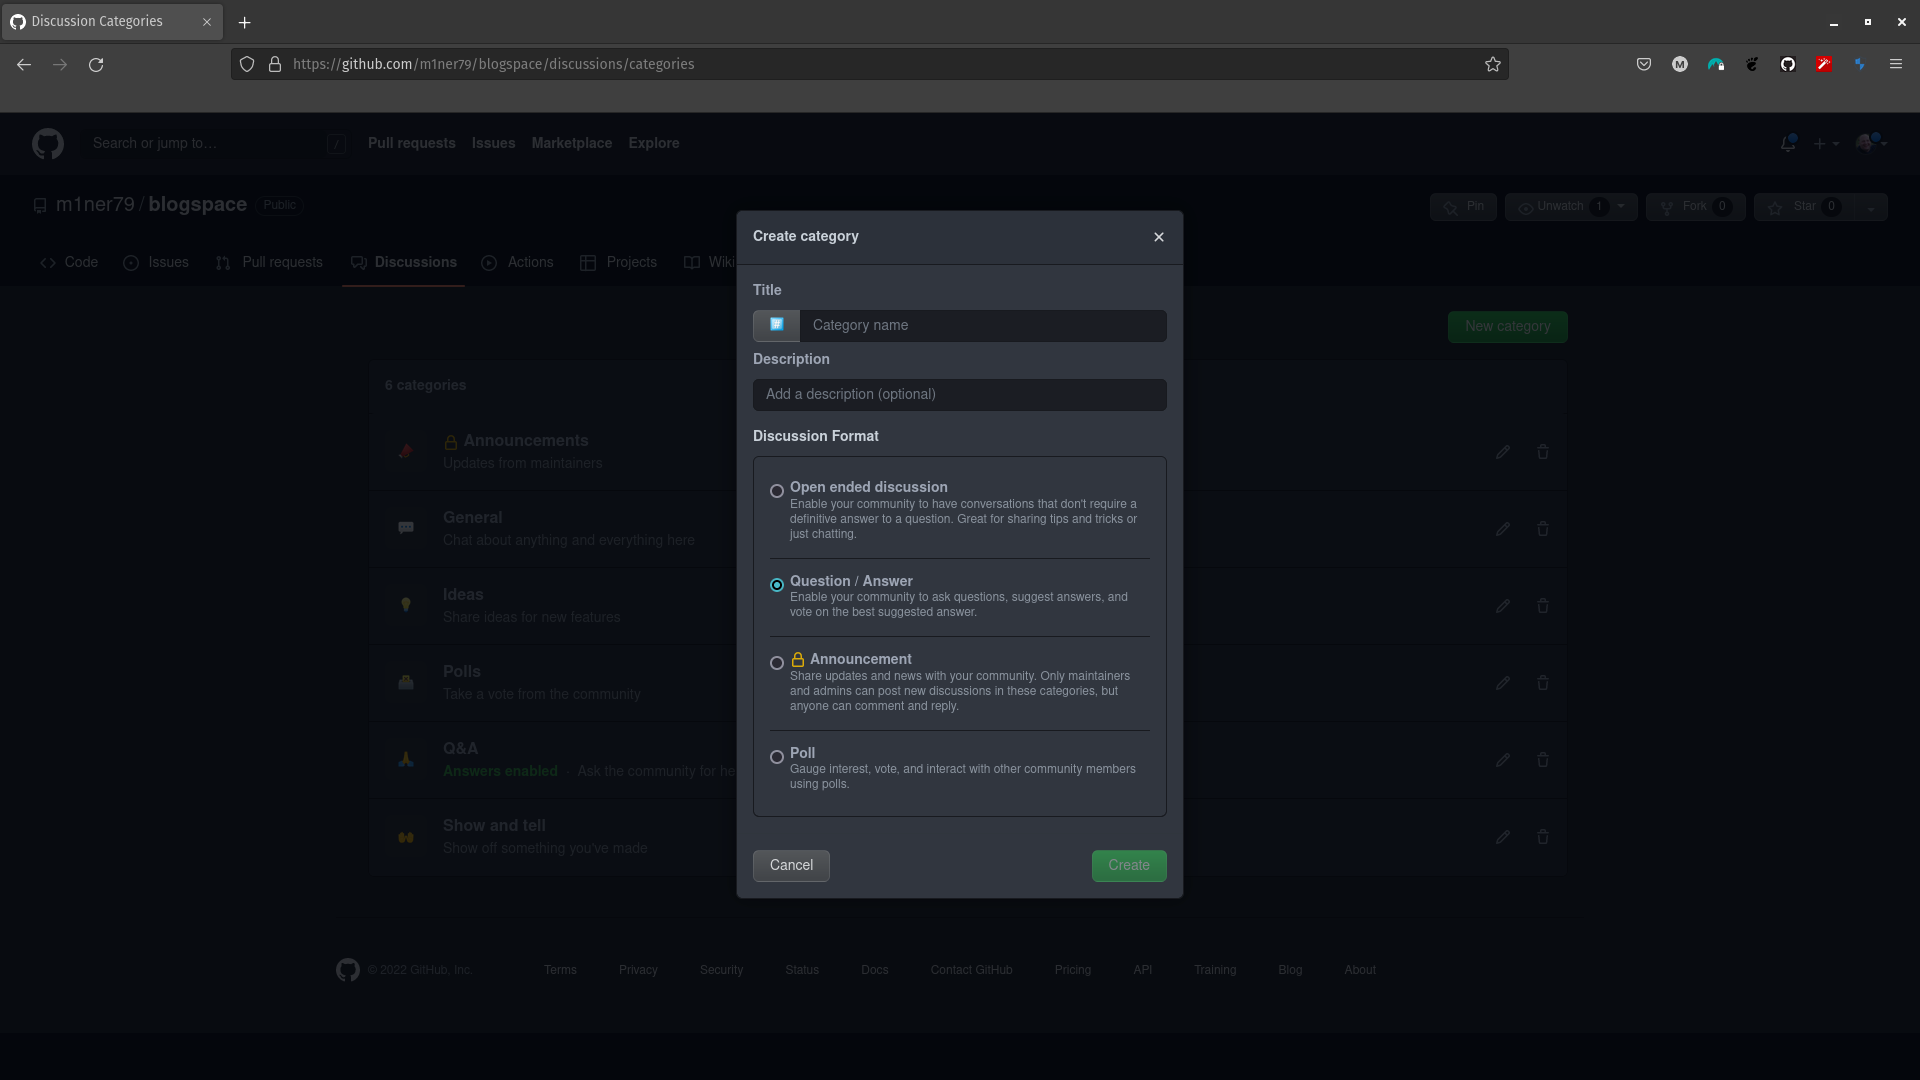Open the Discussions tab navigation
This screenshot has height=1080, width=1920.
[x=415, y=262]
